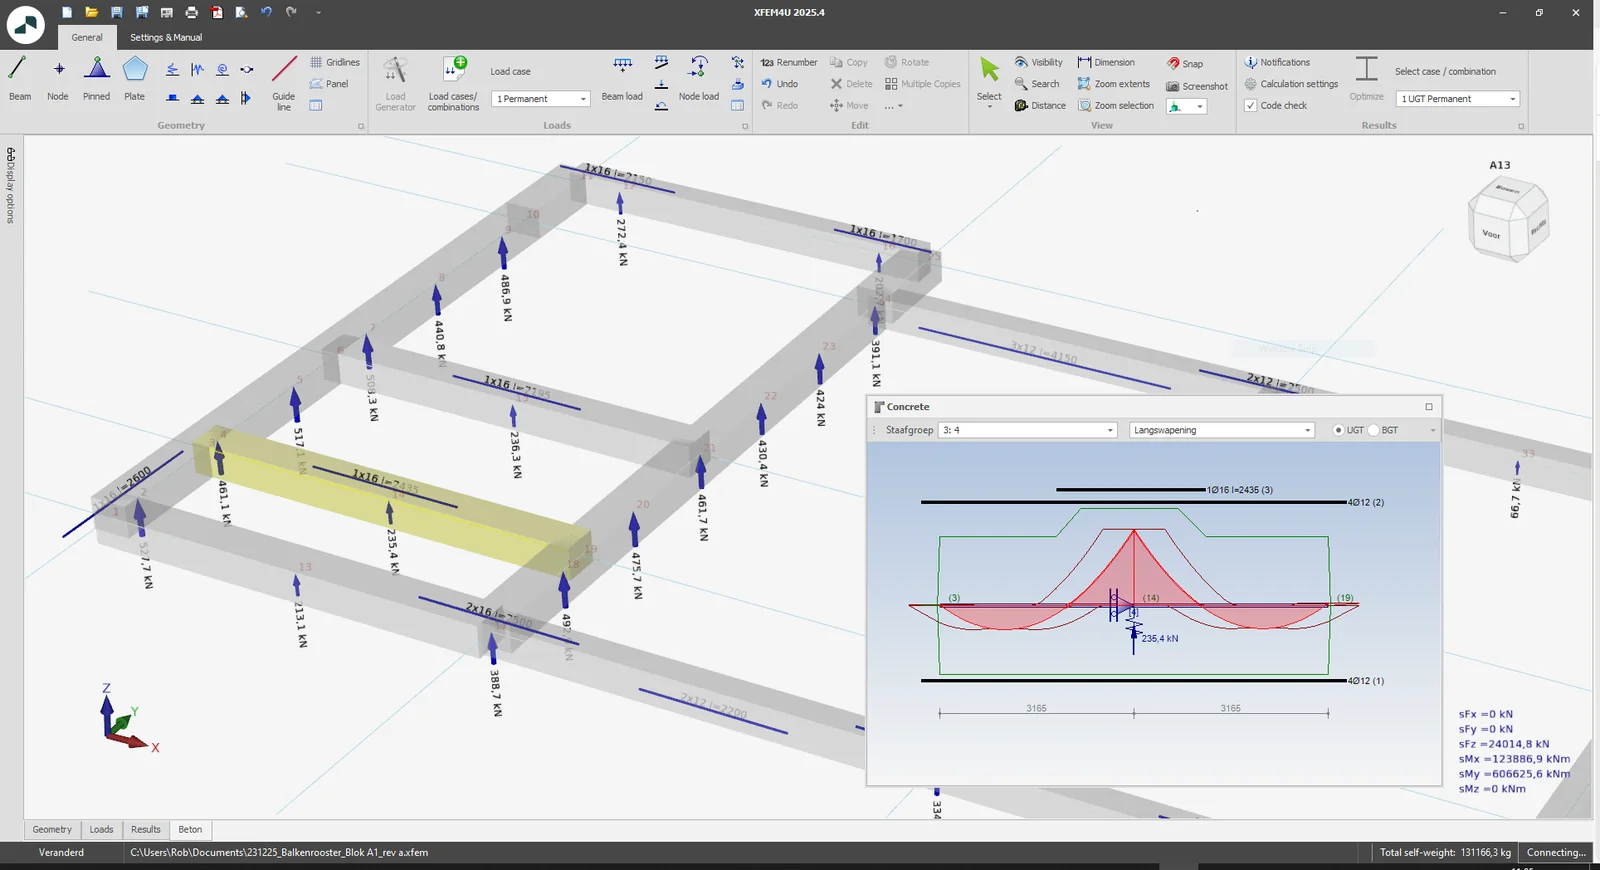The height and width of the screenshot is (870, 1600).
Task: Uncheck the Code check checkbox
Action: tap(1250, 105)
